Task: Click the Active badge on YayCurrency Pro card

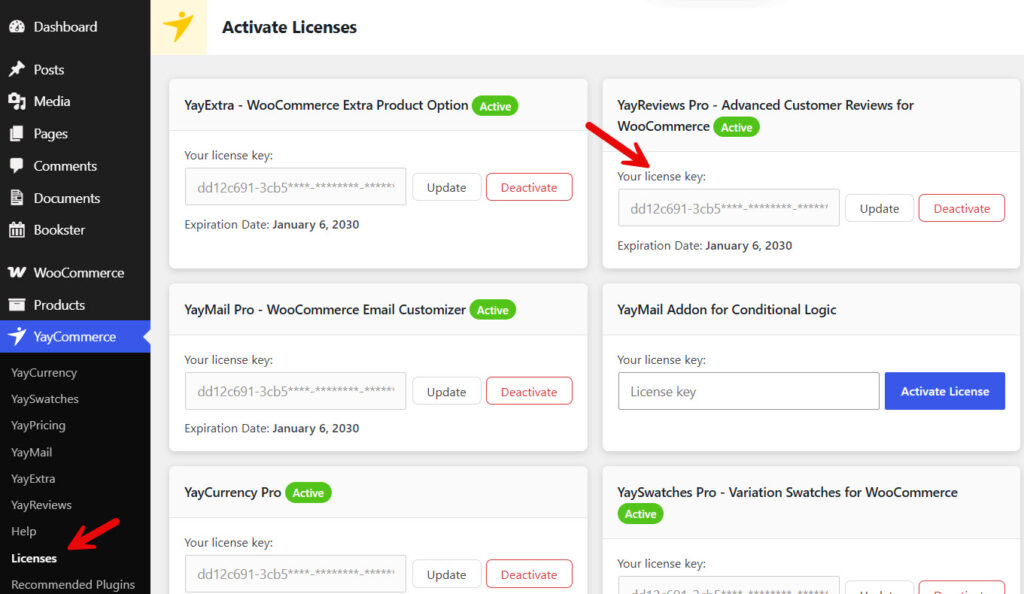Action: coord(308,493)
